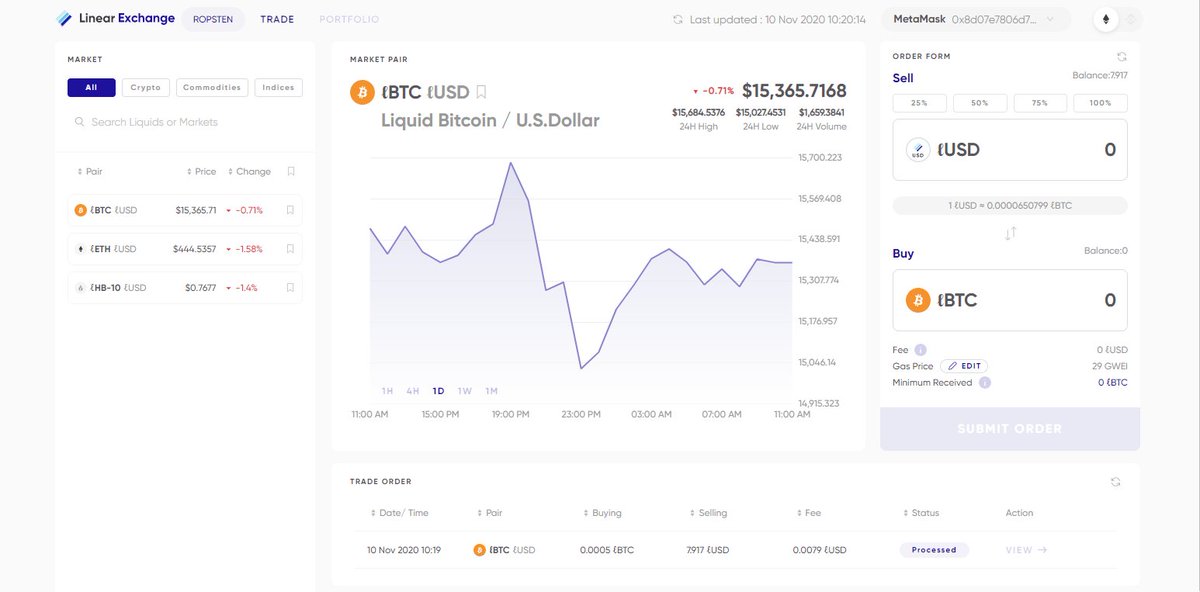The width and height of the screenshot is (1200, 592).
Task: Refresh the Trade Order table
Action: click(x=1116, y=482)
